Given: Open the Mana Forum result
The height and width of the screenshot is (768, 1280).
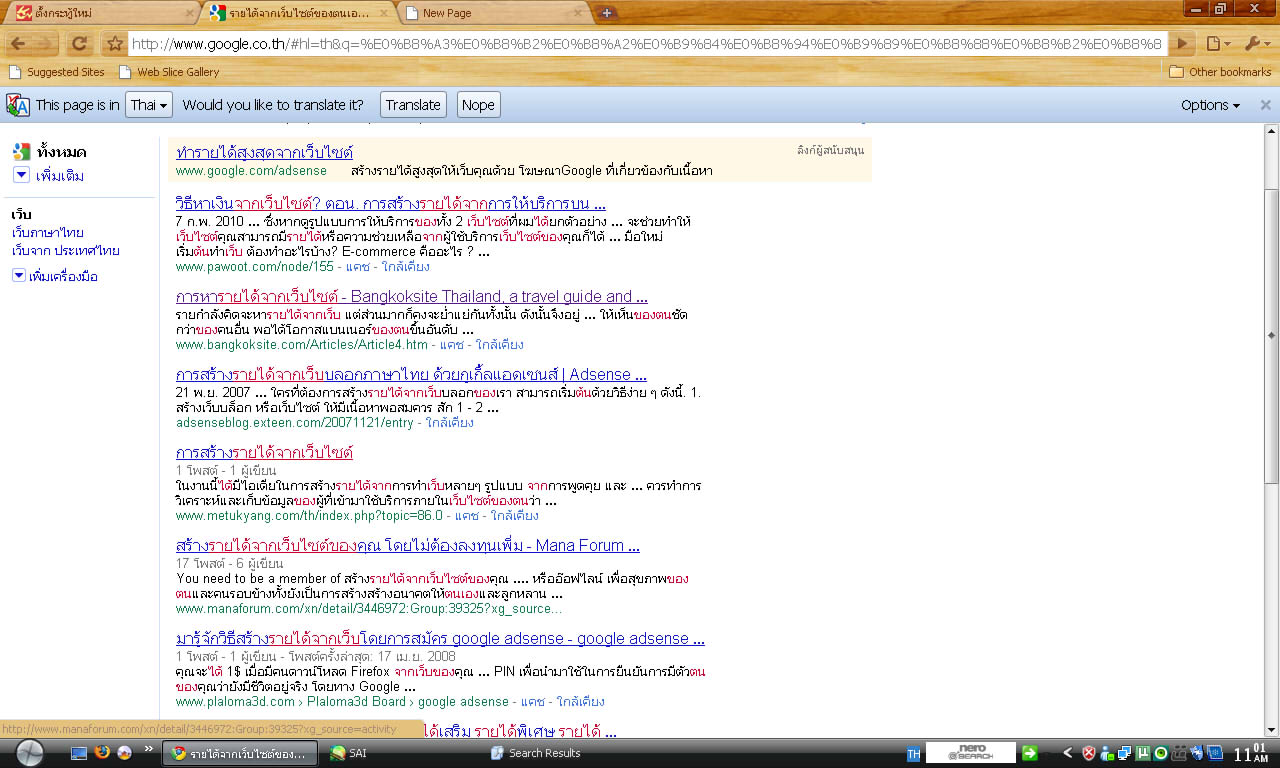Looking at the screenshot, I should [408, 545].
